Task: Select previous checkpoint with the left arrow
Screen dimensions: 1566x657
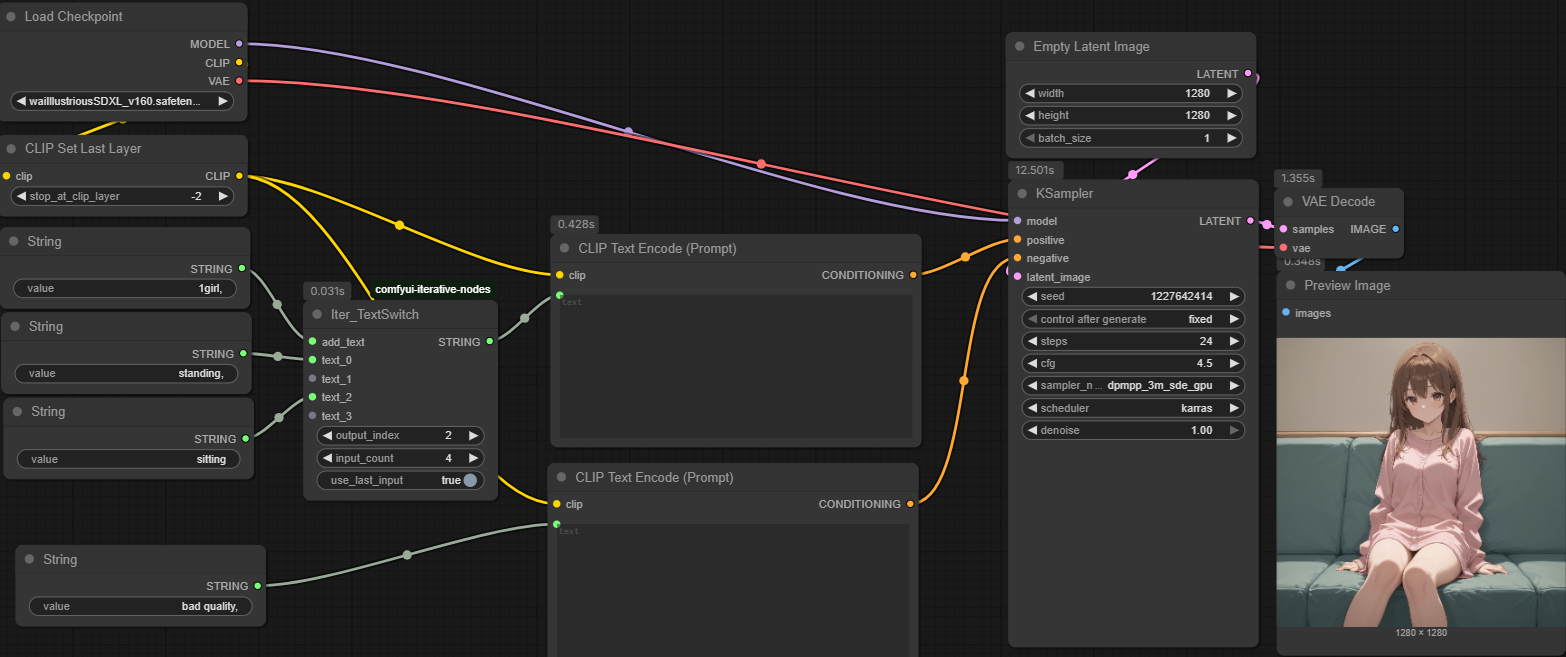Action: 21,101
